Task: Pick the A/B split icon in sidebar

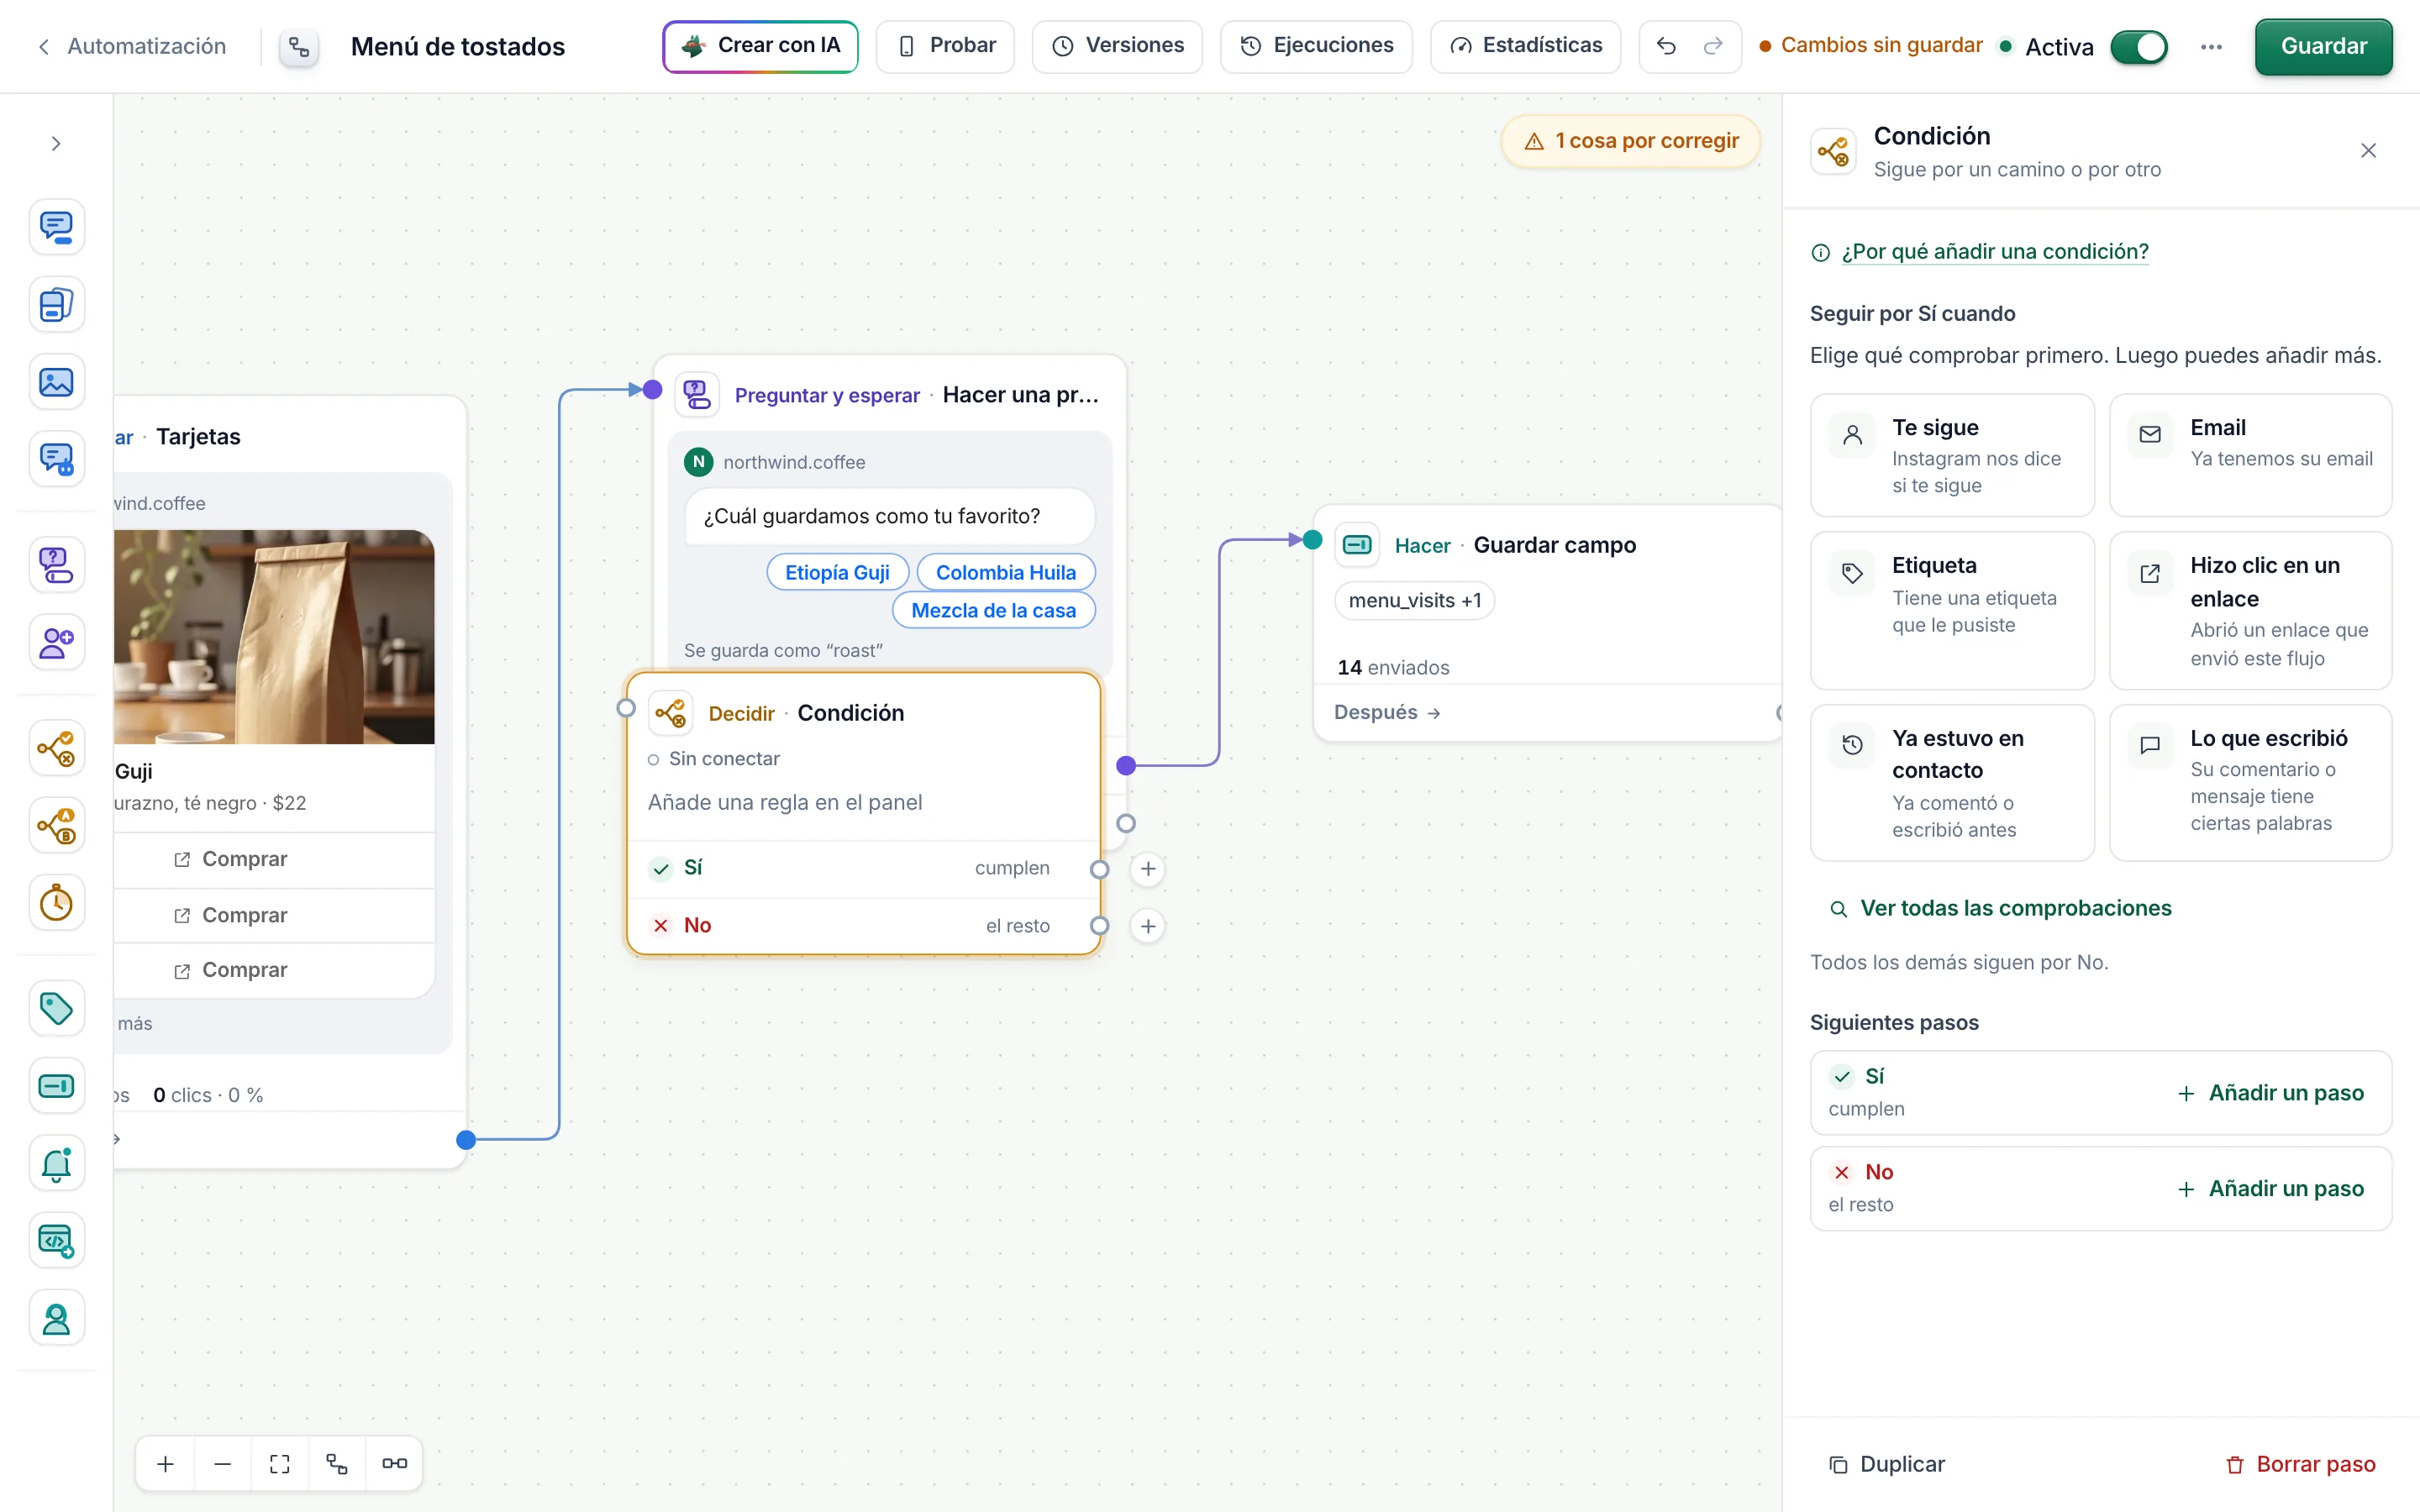Action: [x=56, y=825]
